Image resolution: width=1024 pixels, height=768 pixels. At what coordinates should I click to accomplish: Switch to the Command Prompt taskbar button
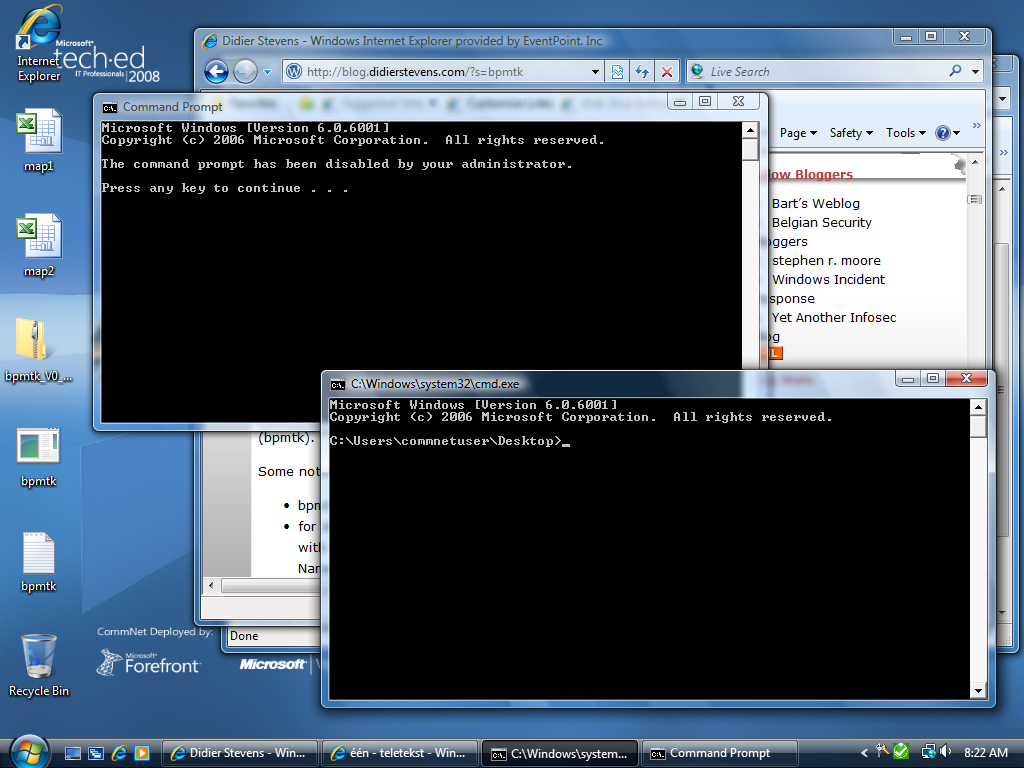tap(719, 753)
